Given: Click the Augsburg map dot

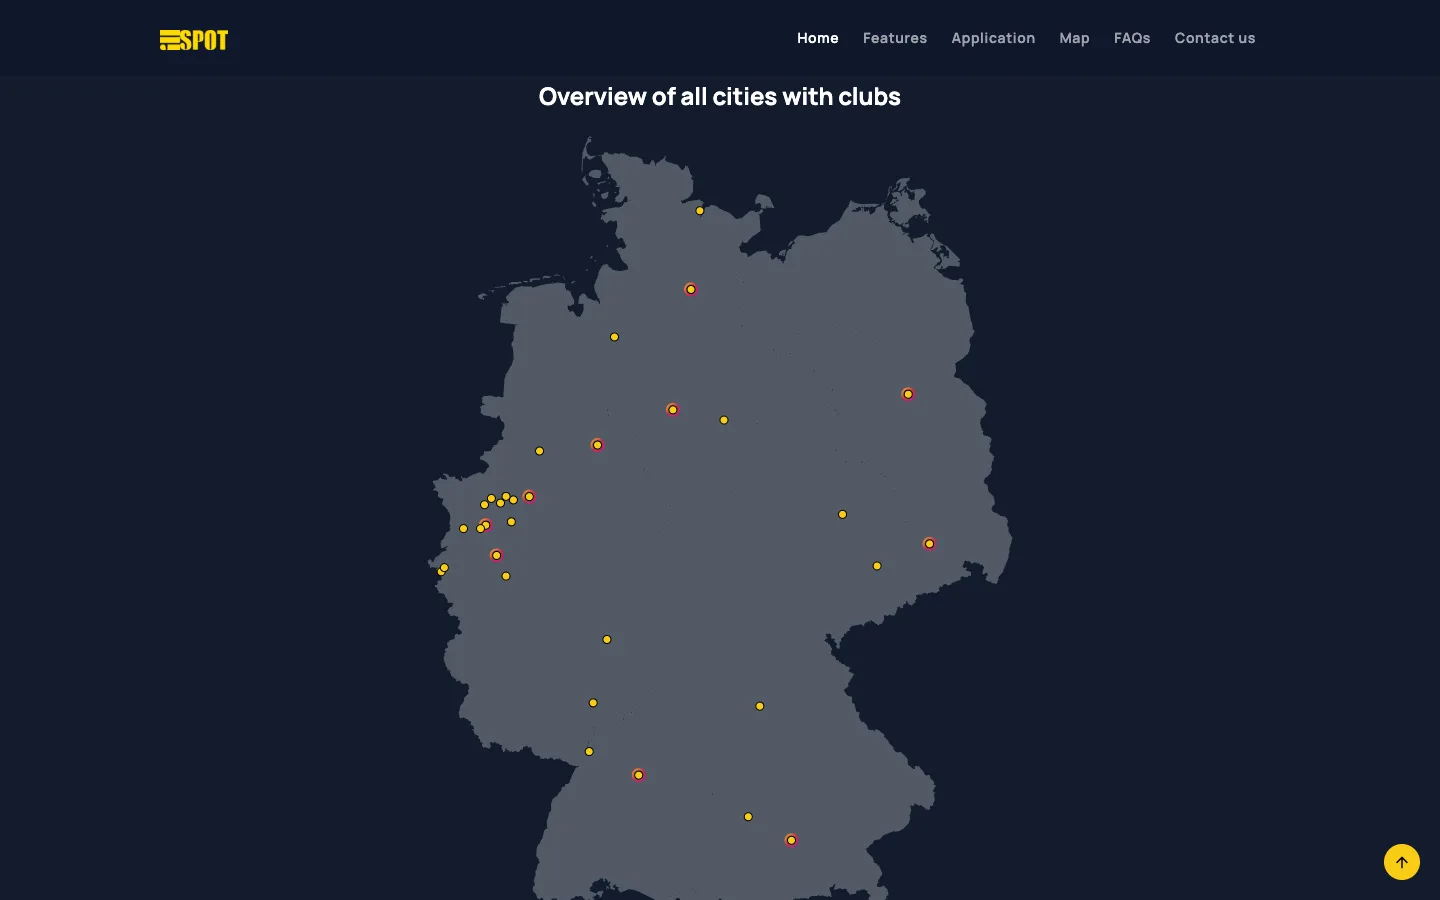Looking at the screenshot, I should [748, 817].
